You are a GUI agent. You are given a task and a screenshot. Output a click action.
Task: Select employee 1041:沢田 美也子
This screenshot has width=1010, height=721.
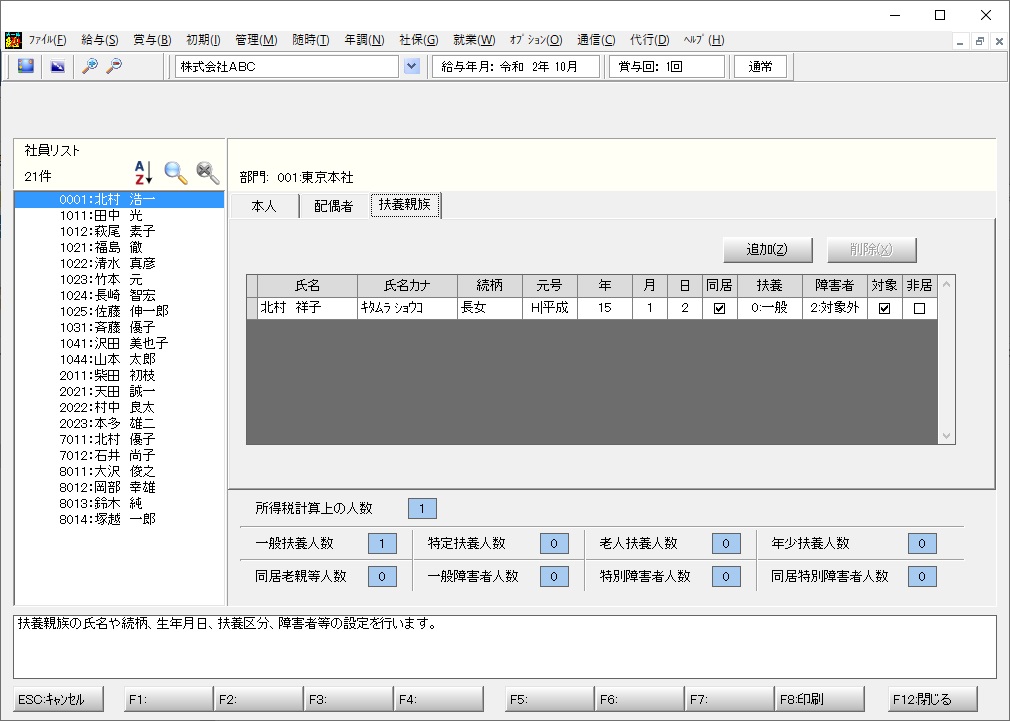pos(119,343)
